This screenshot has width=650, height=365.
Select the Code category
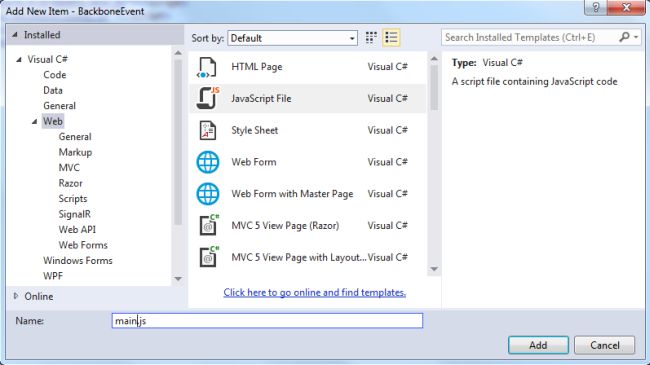[x=55, y=75]
